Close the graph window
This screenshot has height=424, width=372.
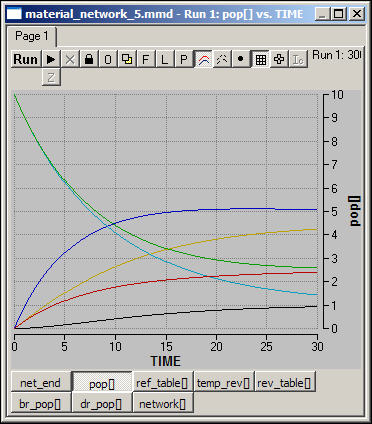[357, 14]
